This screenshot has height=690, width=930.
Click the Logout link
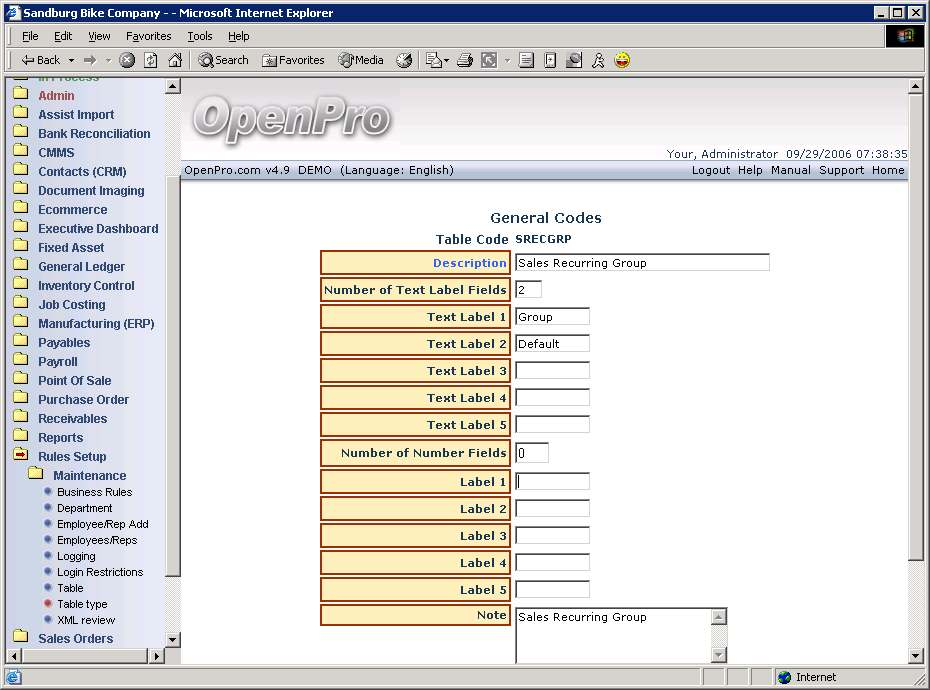710,170
